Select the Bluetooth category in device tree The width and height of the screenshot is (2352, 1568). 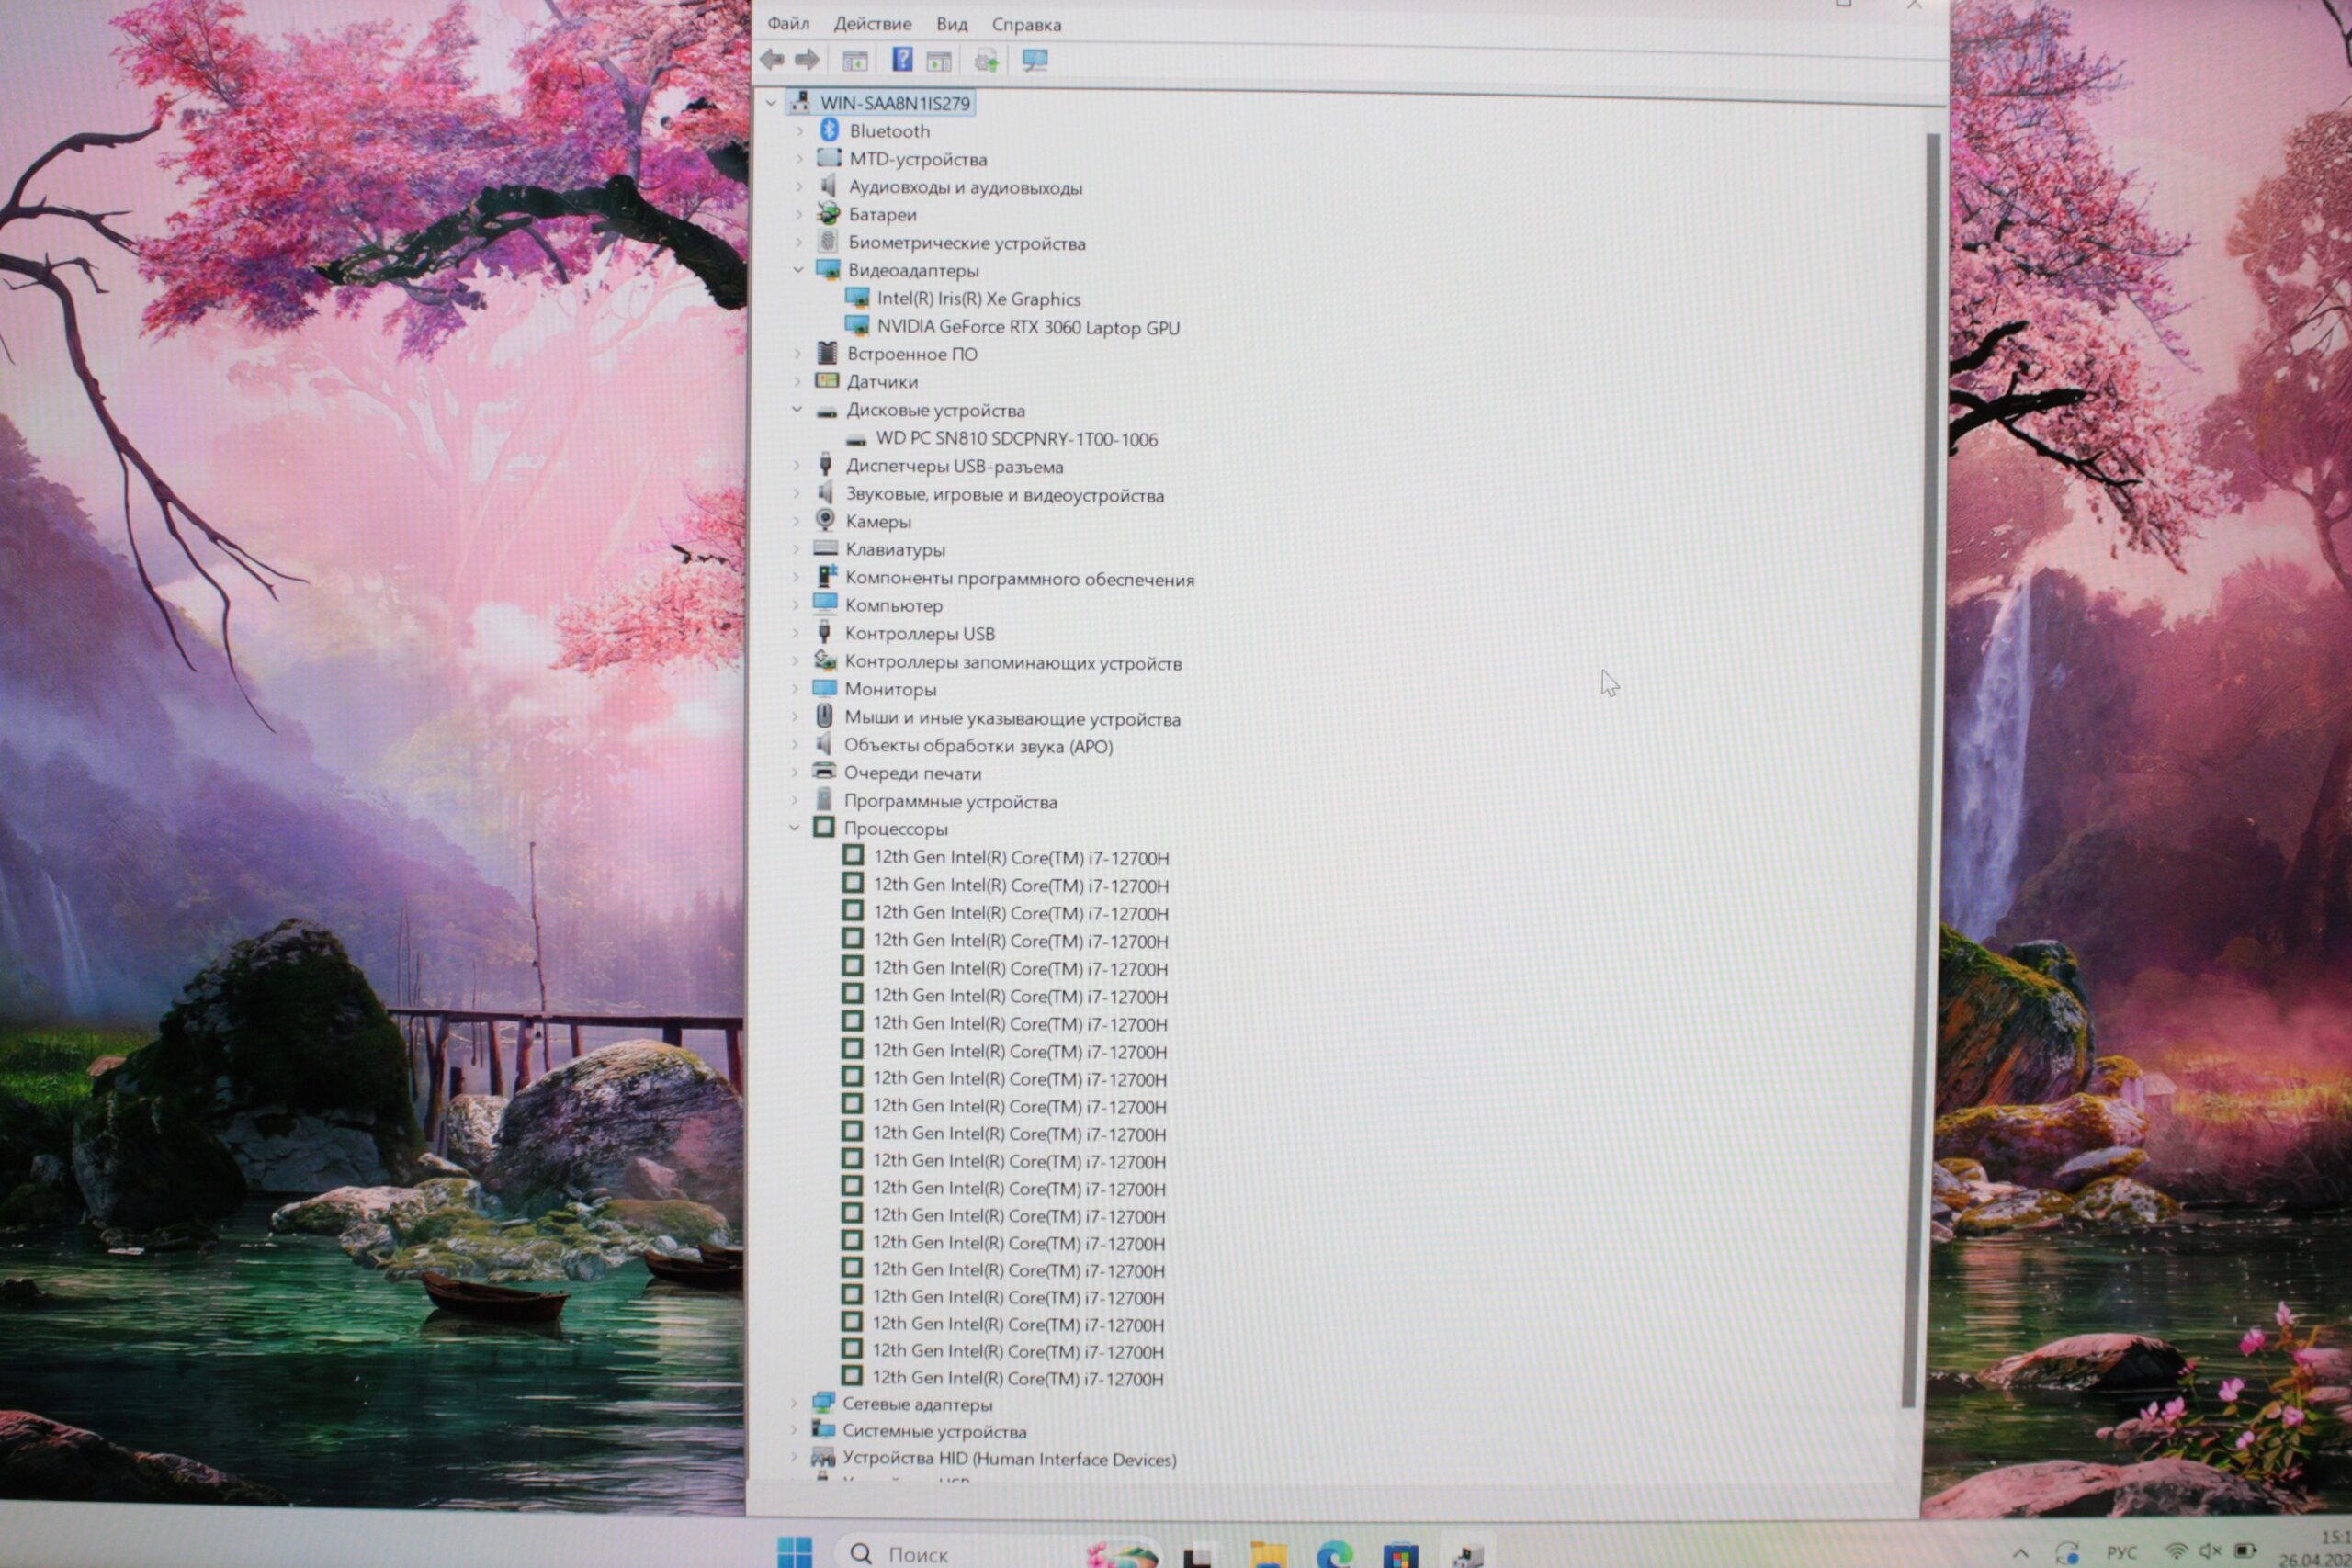(888, 131)
